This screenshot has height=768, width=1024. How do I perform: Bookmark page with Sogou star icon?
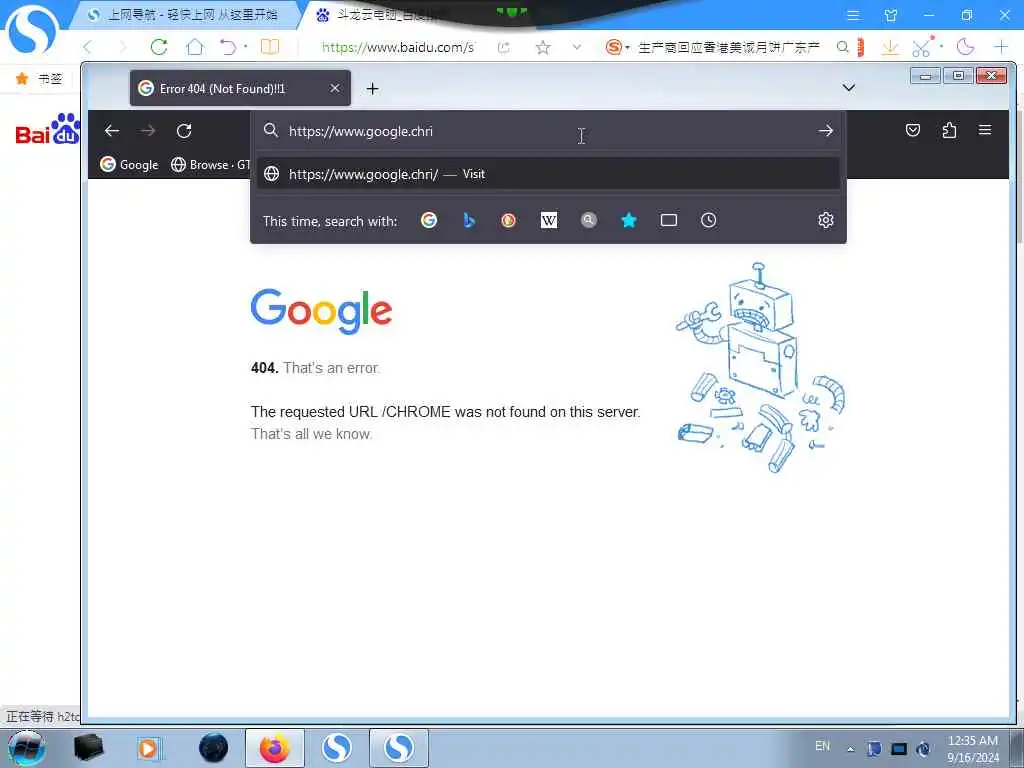click(x=543, y=47)
